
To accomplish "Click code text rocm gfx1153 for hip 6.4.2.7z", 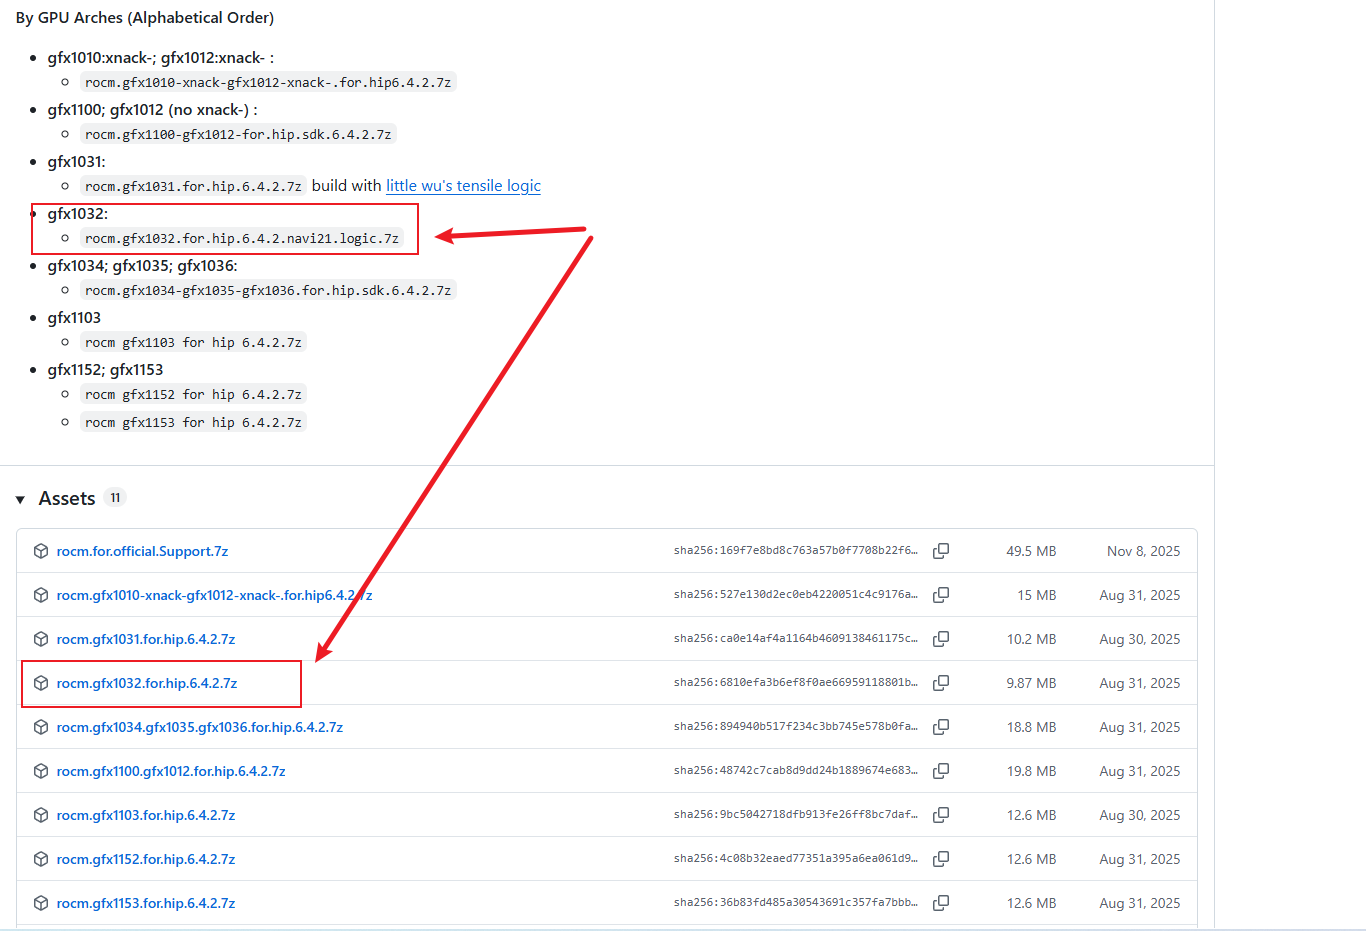I will coord(193,422).
